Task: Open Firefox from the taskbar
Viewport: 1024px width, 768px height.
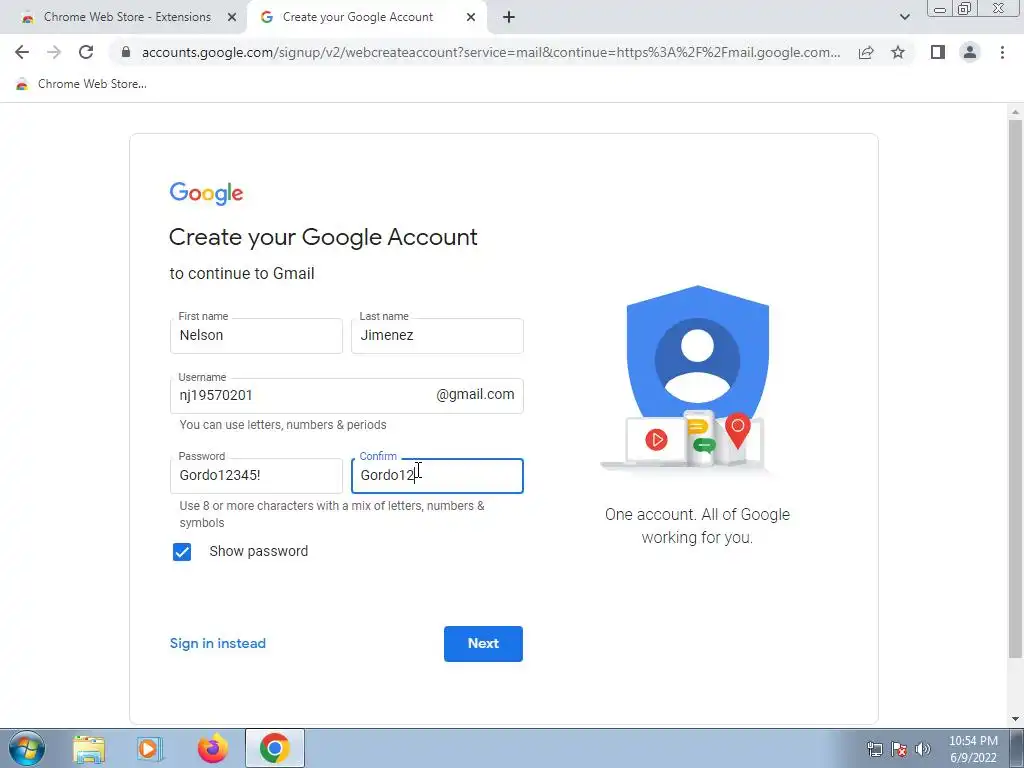Action: (212, 748)
